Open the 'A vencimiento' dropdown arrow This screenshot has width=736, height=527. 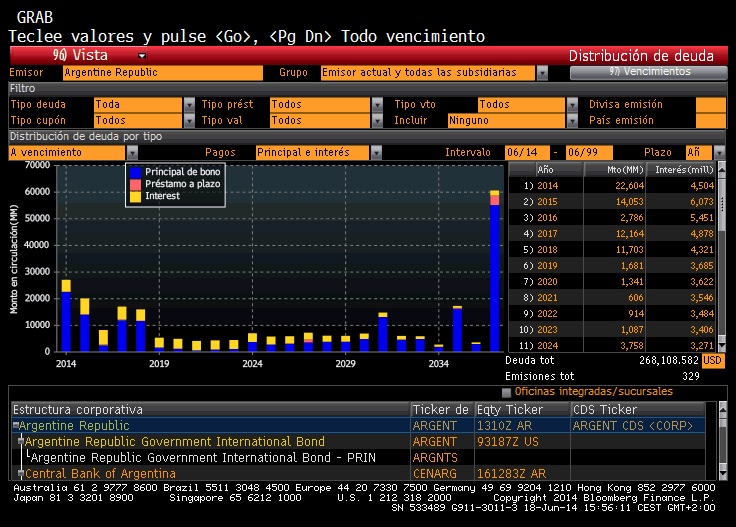[x=132, y=153]
